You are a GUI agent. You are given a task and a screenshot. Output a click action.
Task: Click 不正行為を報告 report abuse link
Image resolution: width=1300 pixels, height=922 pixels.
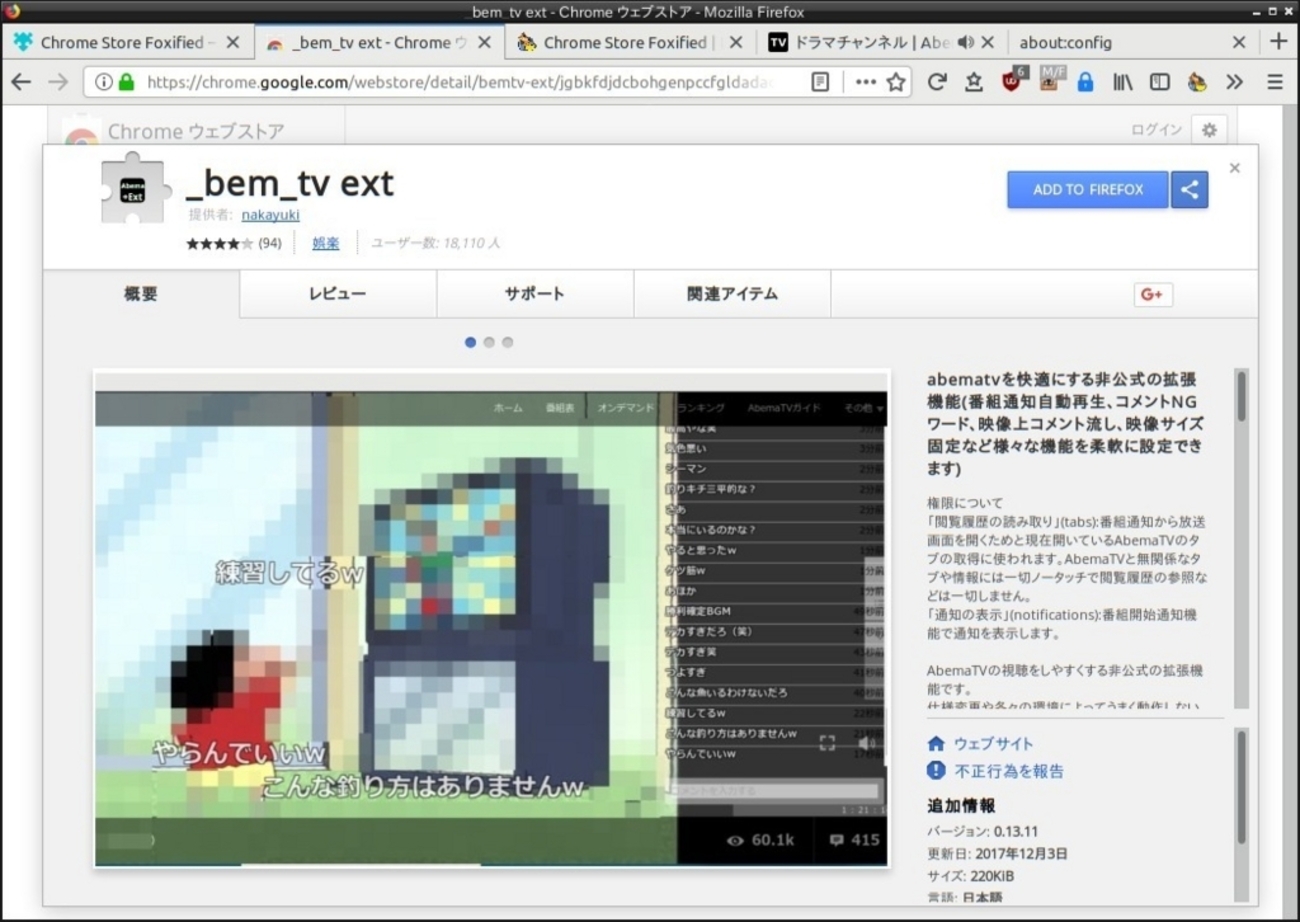coord(1009,771)
